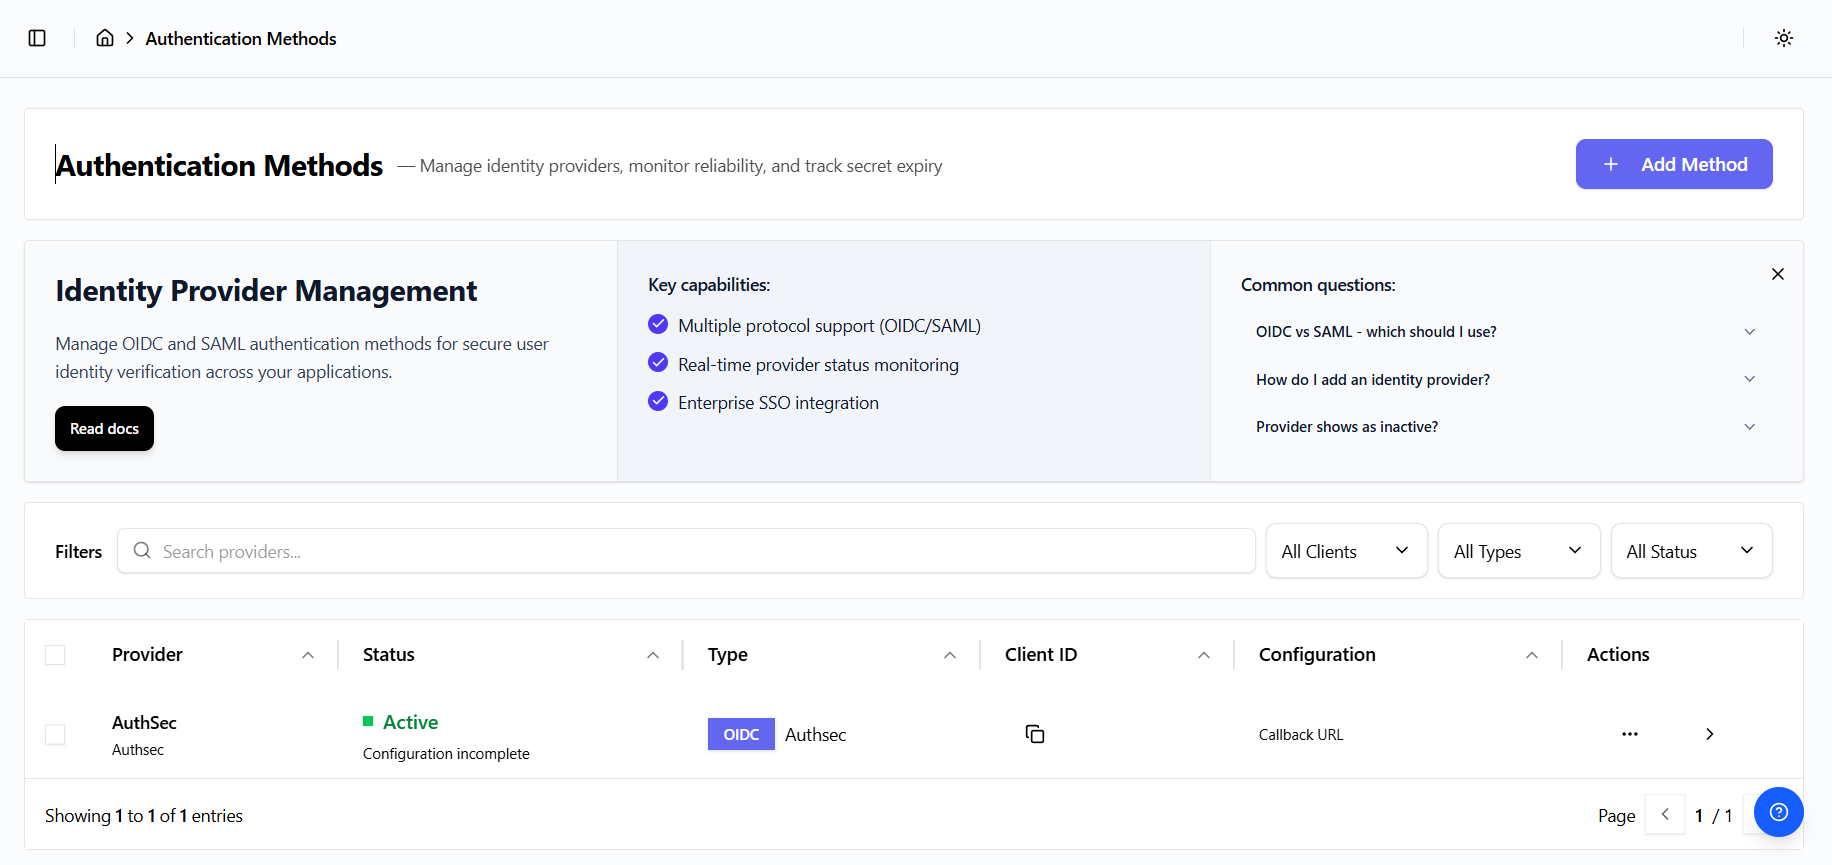Click the 'Showing 1 to 1 of 1 entries' text
Viewport: 1832px width, 865px height.
(x=144, y=816)
